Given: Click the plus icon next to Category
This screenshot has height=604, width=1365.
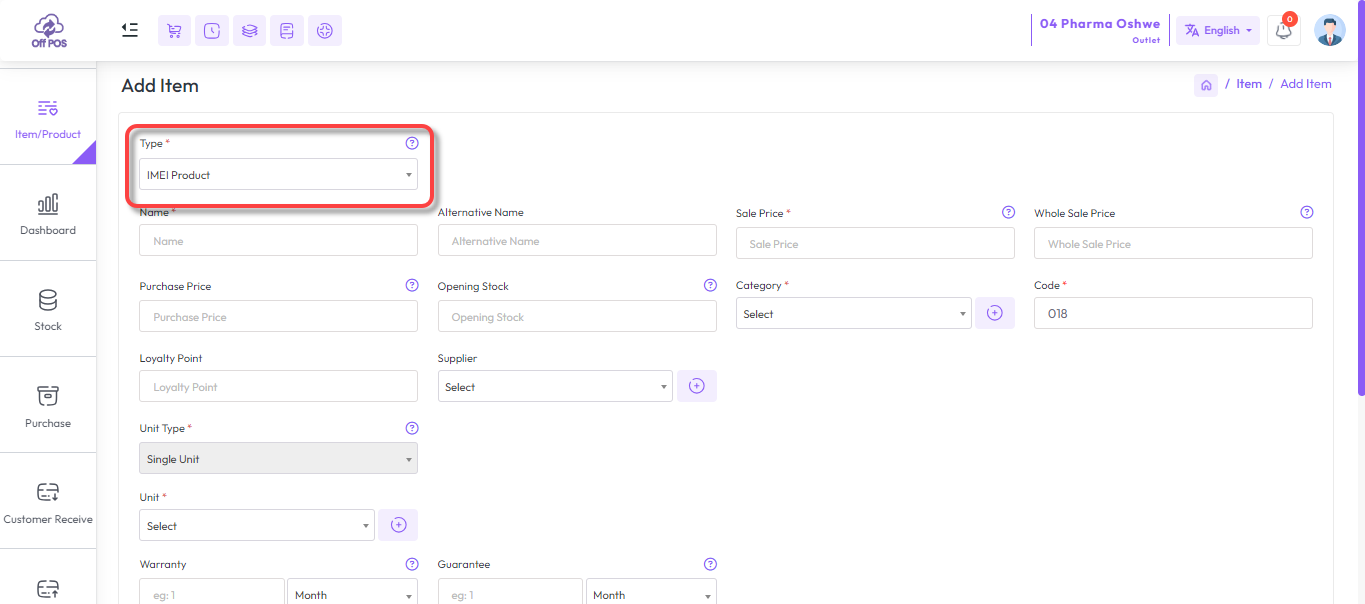Looking at the screenshot, I should click(x=994, y=314).
